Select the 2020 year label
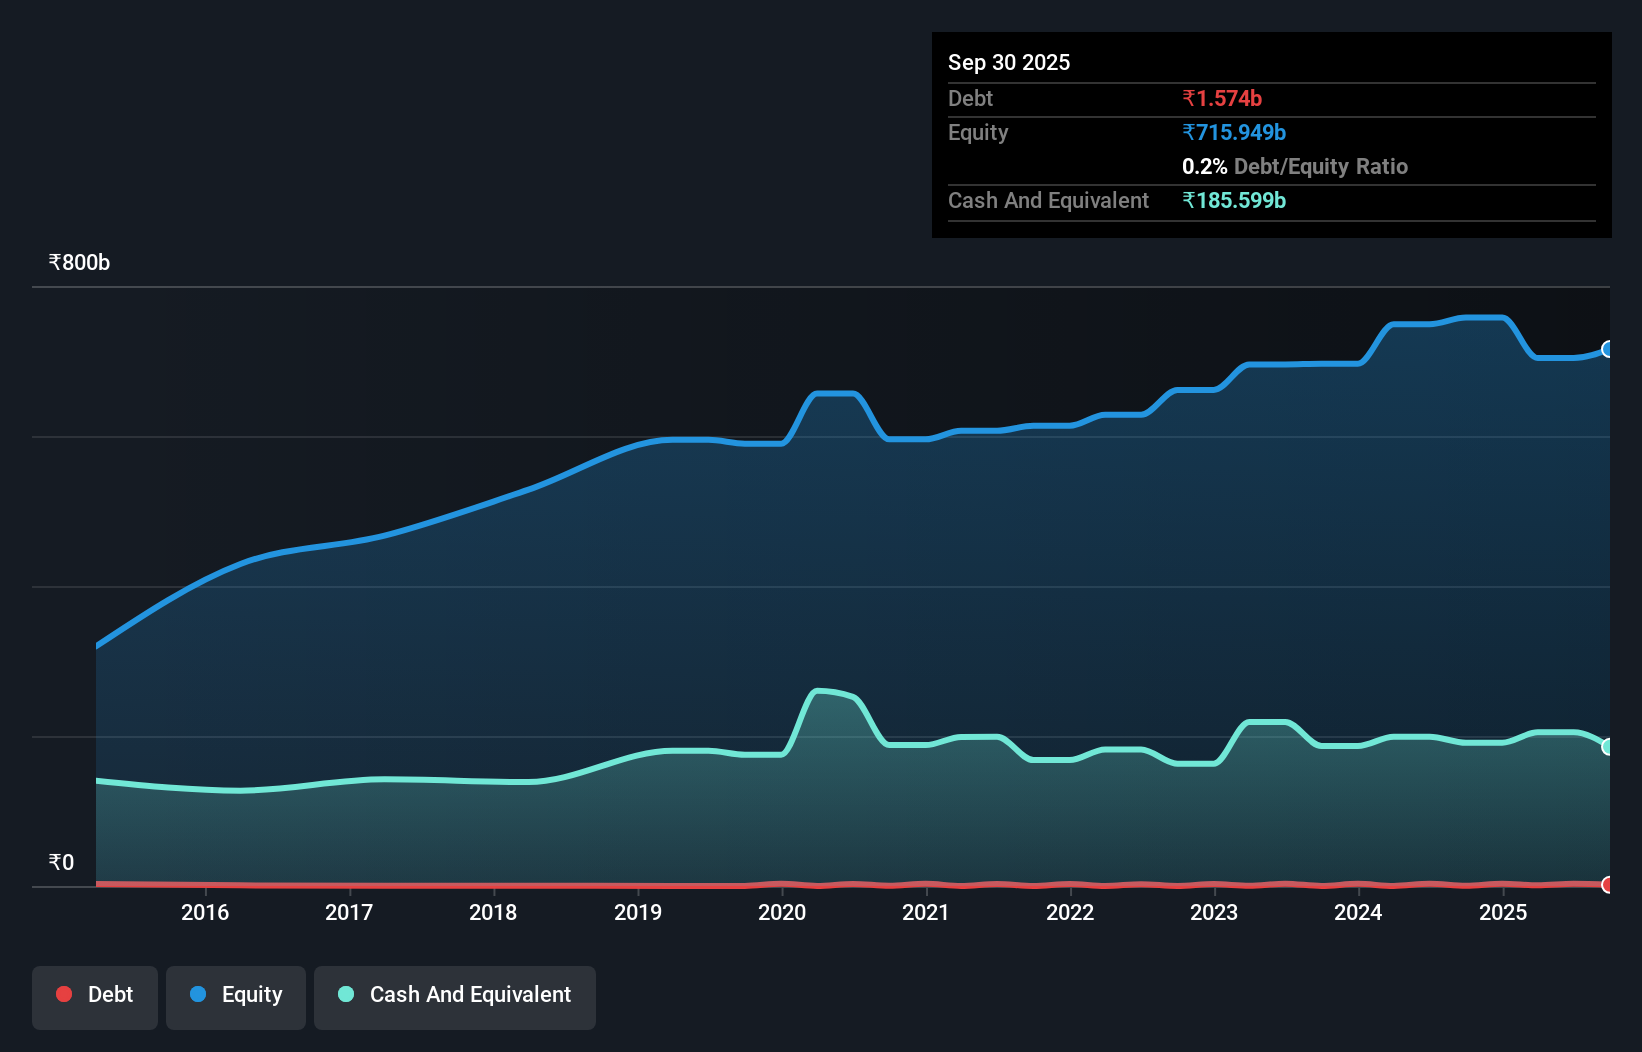Screen dimensions: 1642x1052 click(781, 912)
